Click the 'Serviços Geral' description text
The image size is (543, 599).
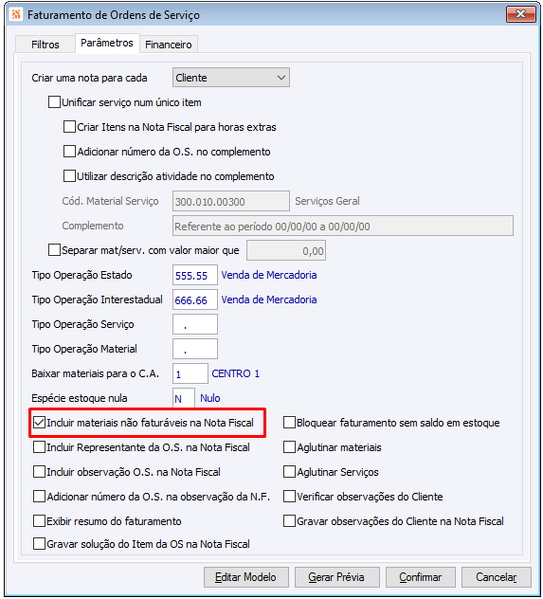click(327, 201)
